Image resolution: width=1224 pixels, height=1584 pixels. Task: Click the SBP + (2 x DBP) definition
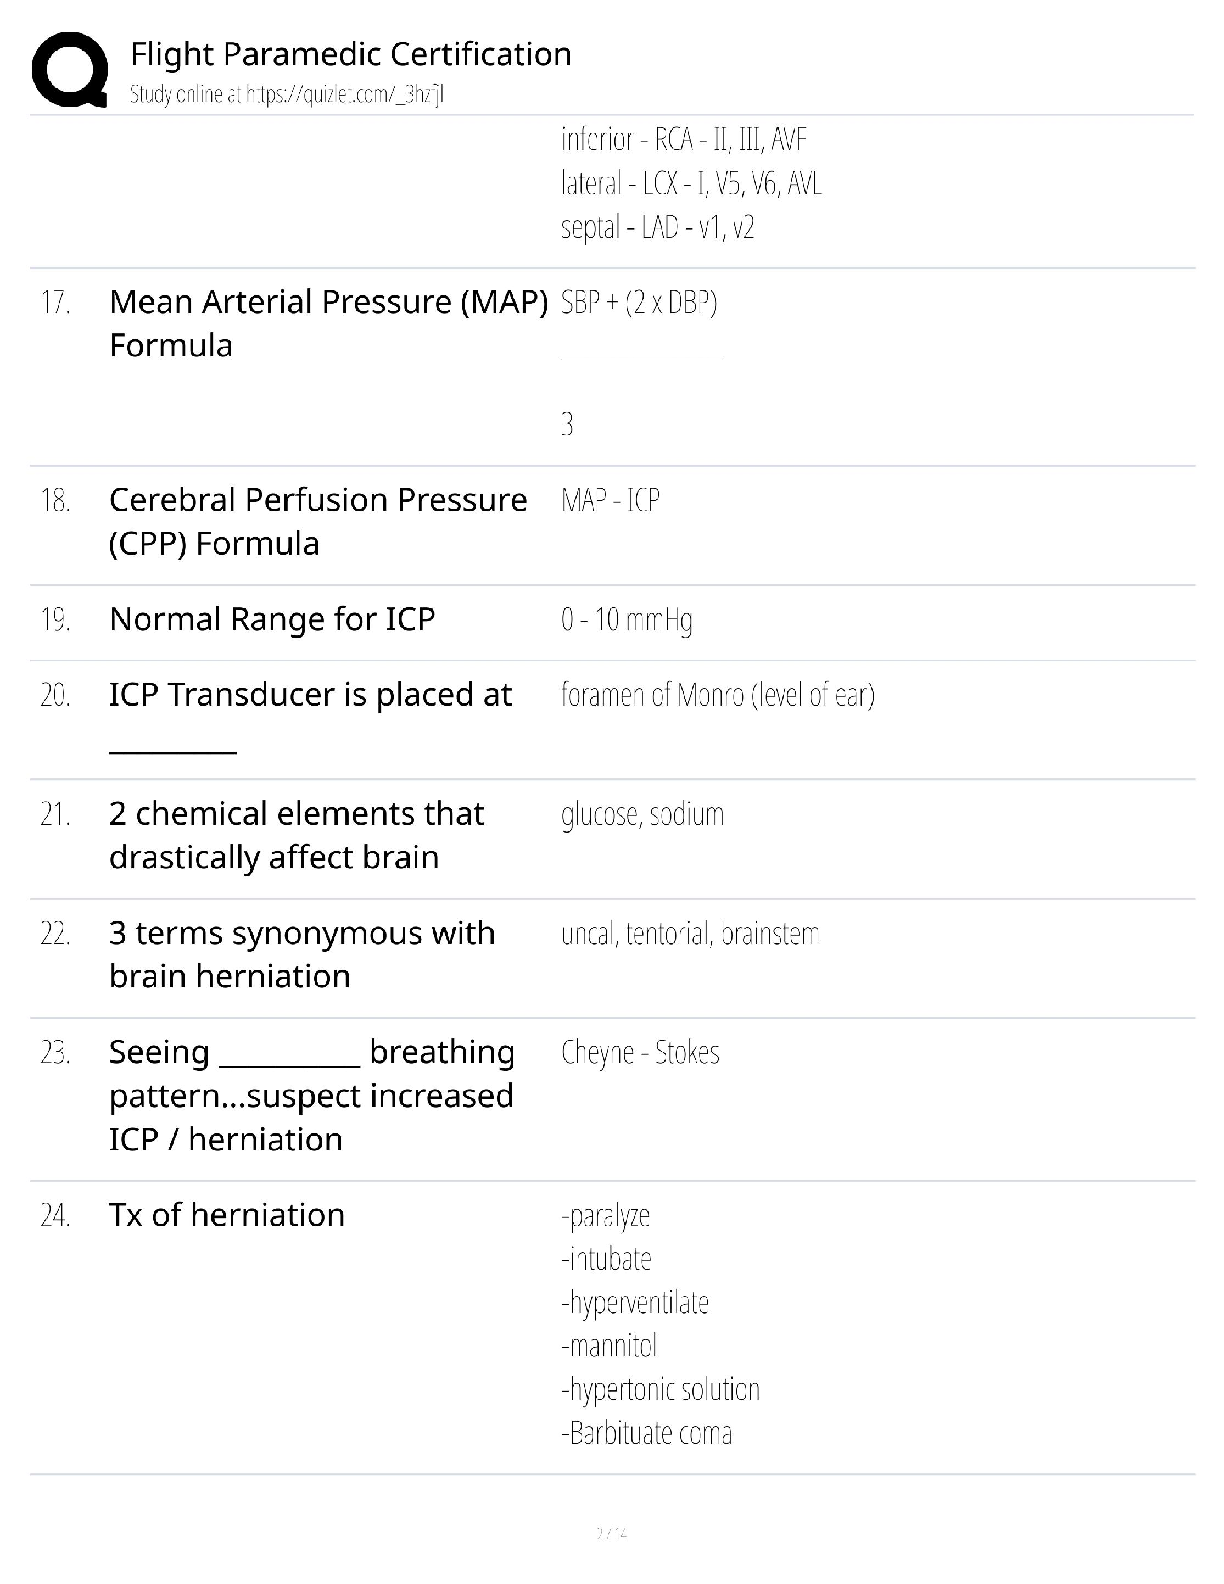tap(639, 302)
